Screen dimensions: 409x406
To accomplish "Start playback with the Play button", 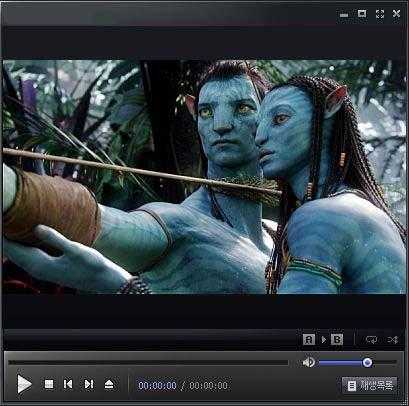I will pyautogui.click(x=24, y=384).
